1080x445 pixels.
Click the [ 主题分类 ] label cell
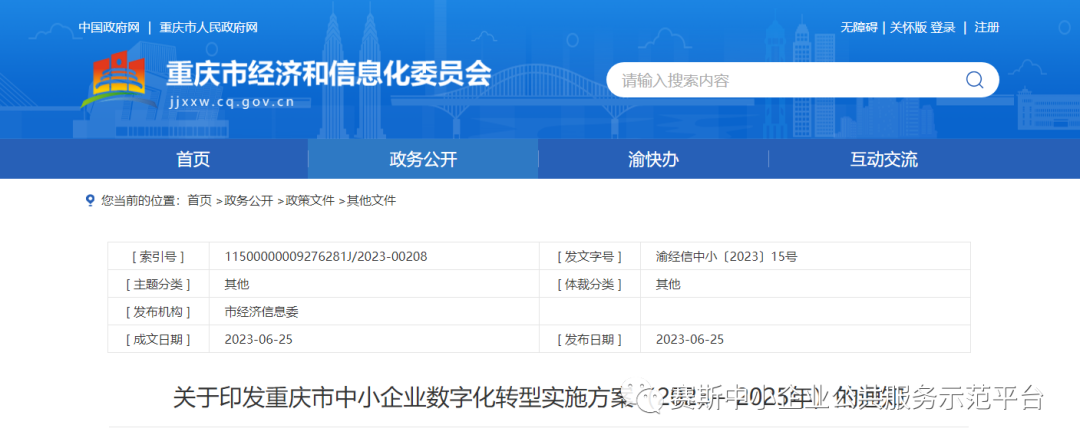pyautogui.click(x=158, y=284)
